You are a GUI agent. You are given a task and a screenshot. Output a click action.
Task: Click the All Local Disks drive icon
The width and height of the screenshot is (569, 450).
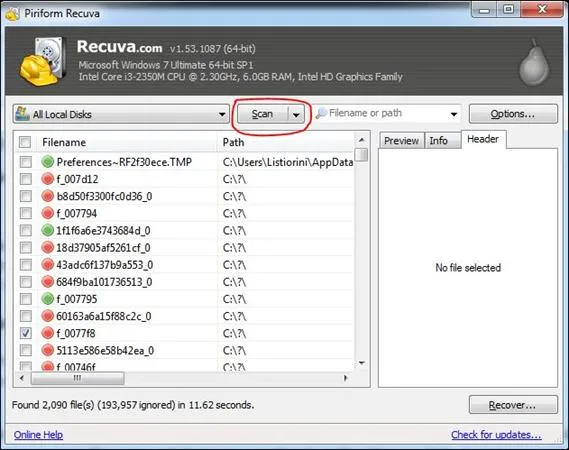pos(22,114)
